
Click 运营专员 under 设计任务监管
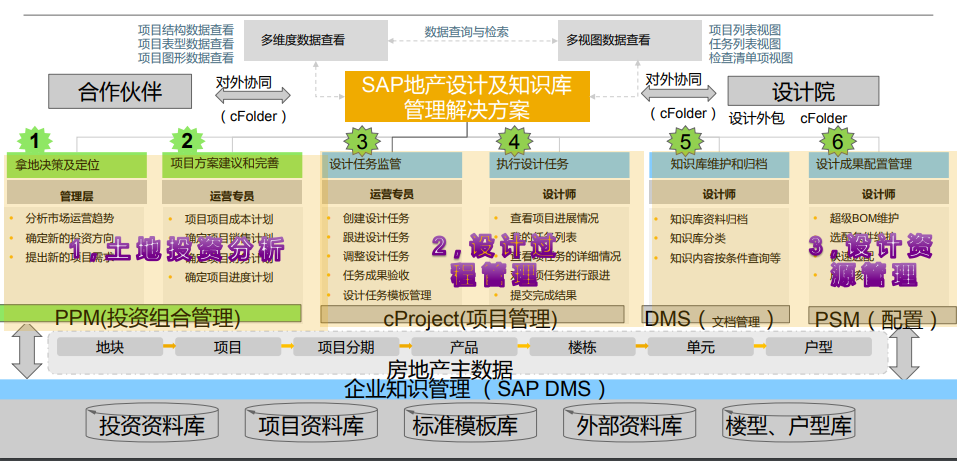(x=392, y=194)
